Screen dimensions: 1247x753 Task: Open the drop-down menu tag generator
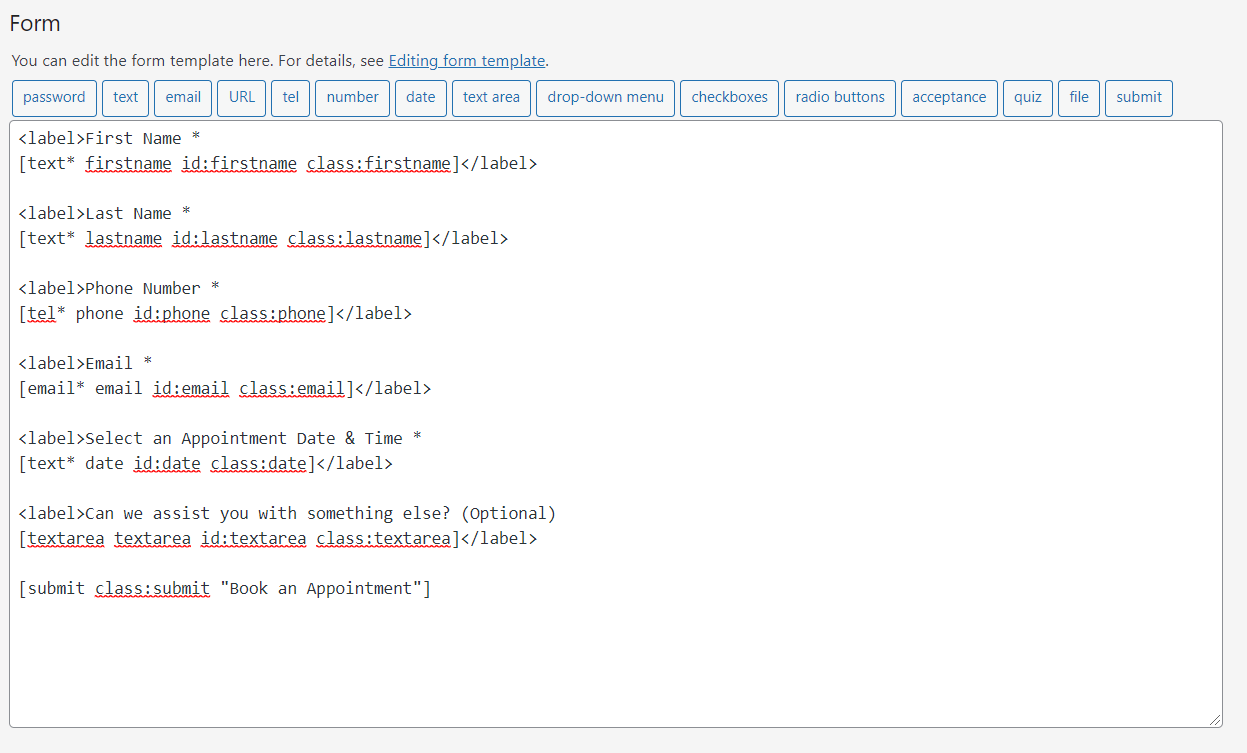point(605,98)
